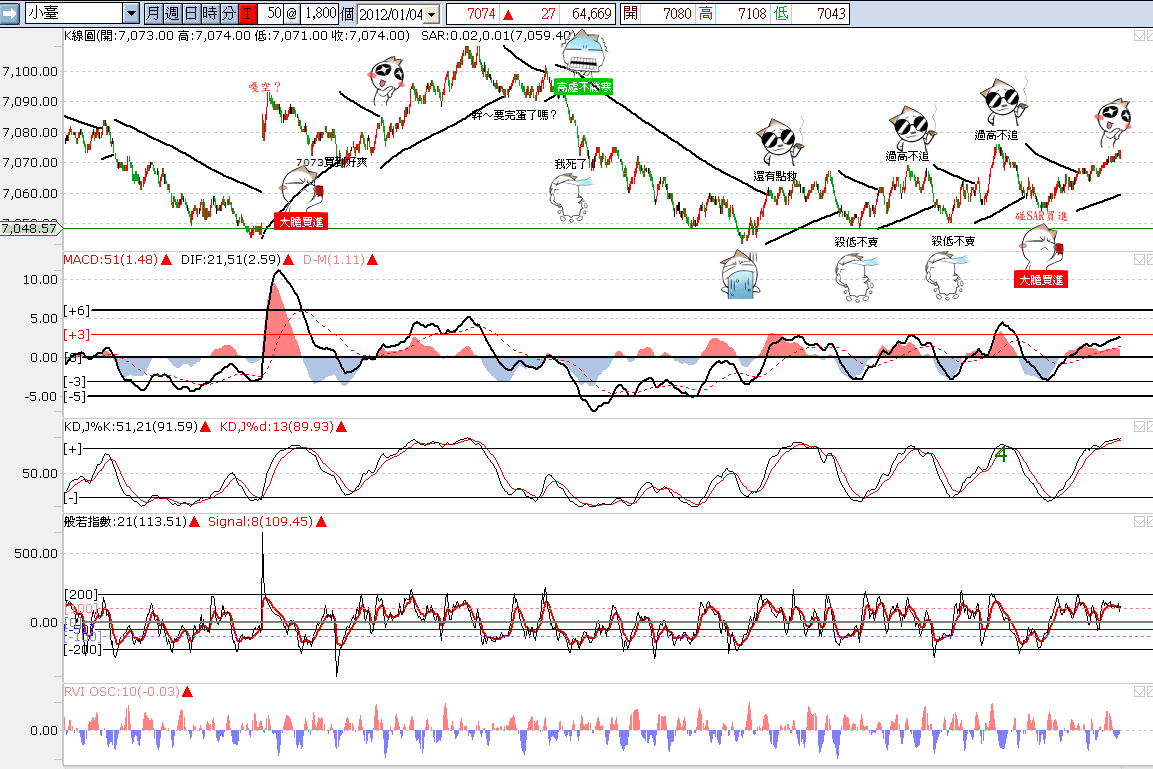1153x769 pixels.
Task: Click the 7073買到好爽 annotation
Action: pos(332,162)
